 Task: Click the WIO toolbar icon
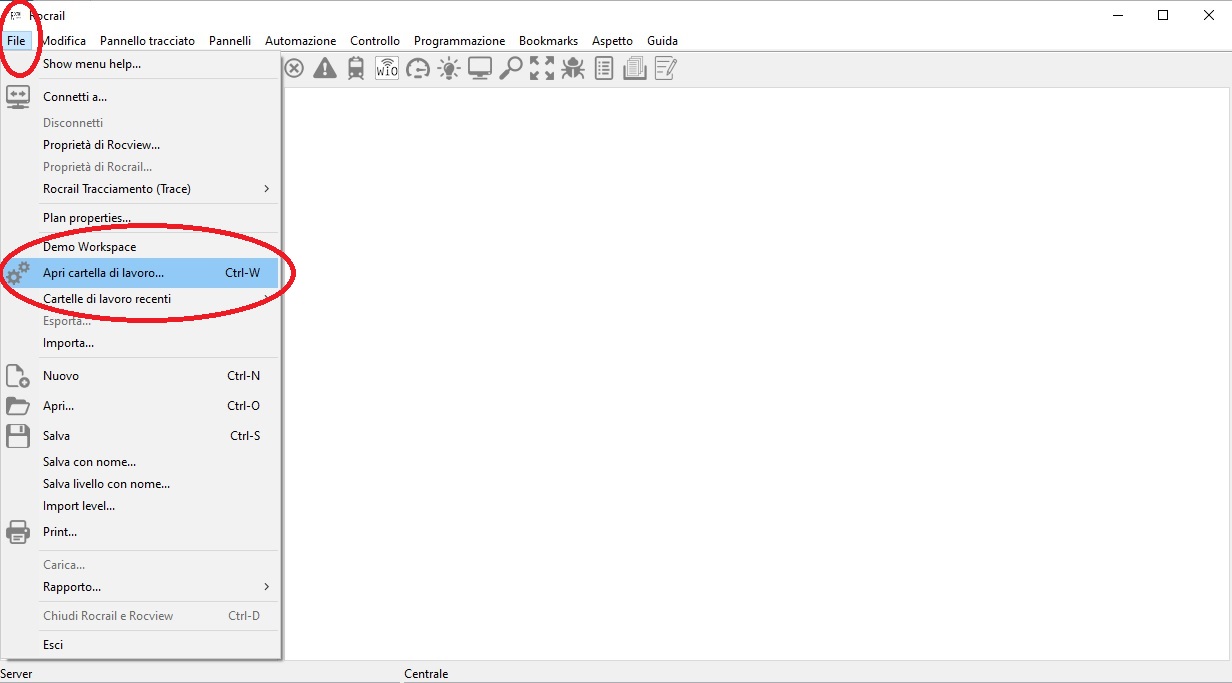386,68
